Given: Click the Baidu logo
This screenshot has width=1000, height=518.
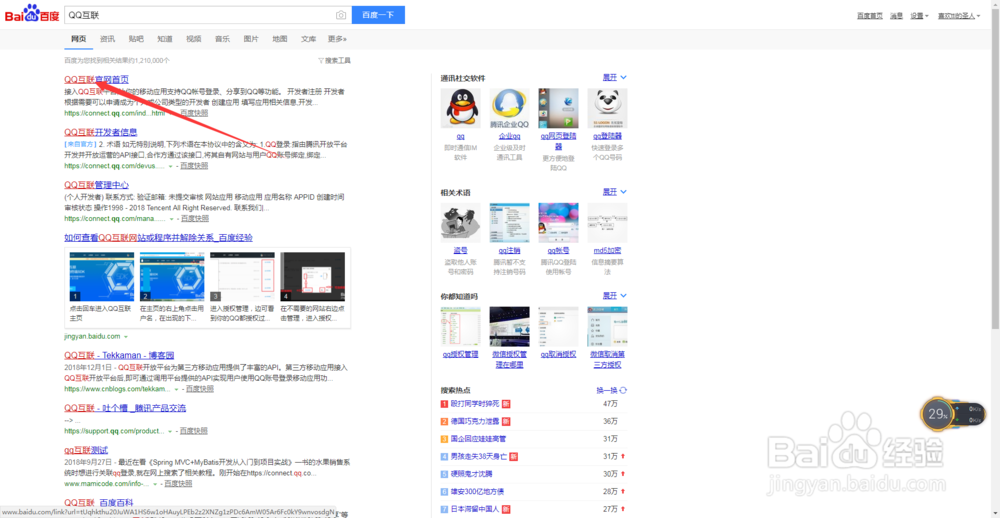Looking at the screenshot, I should click(32, 14).
